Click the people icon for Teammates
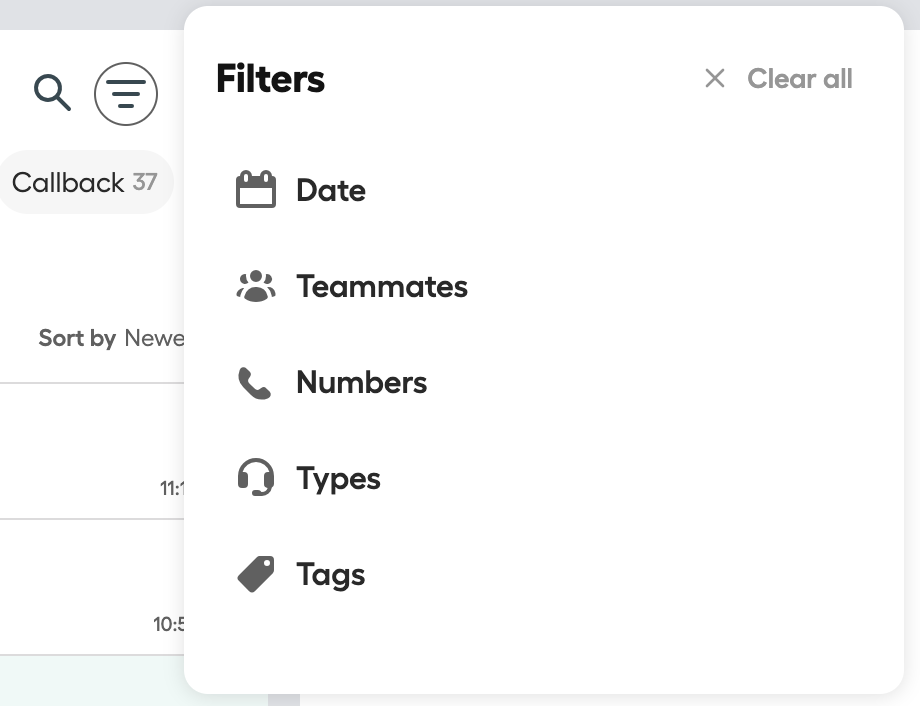The height and width of the screenshot is (706, 920). click(256, 286)
